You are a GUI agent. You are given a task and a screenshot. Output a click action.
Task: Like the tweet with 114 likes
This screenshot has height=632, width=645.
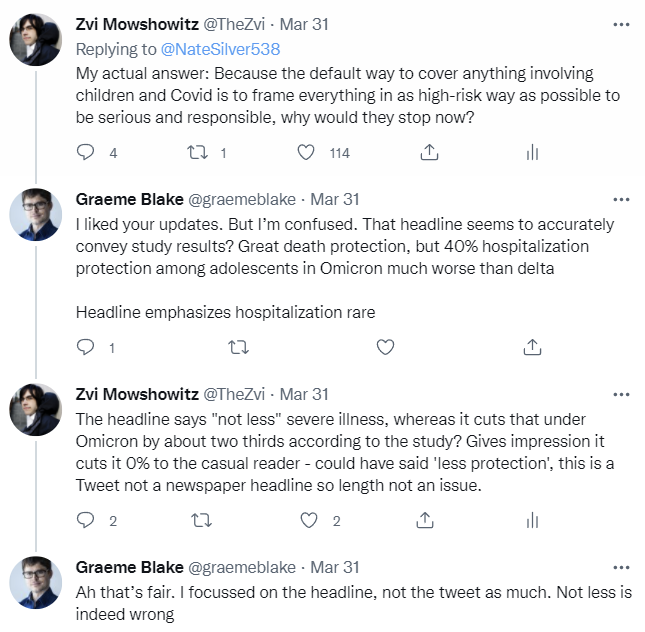[x=309, y=153]
